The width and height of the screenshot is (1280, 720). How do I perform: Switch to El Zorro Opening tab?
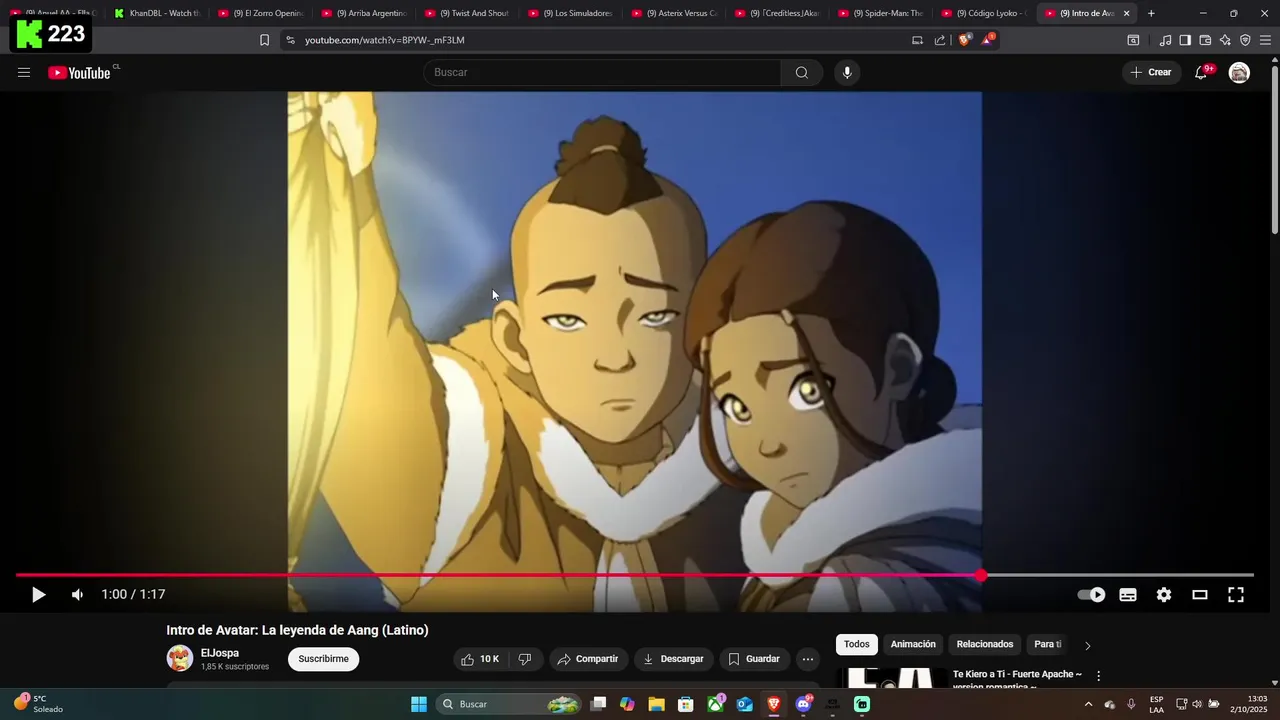click(x=260, y=13)
